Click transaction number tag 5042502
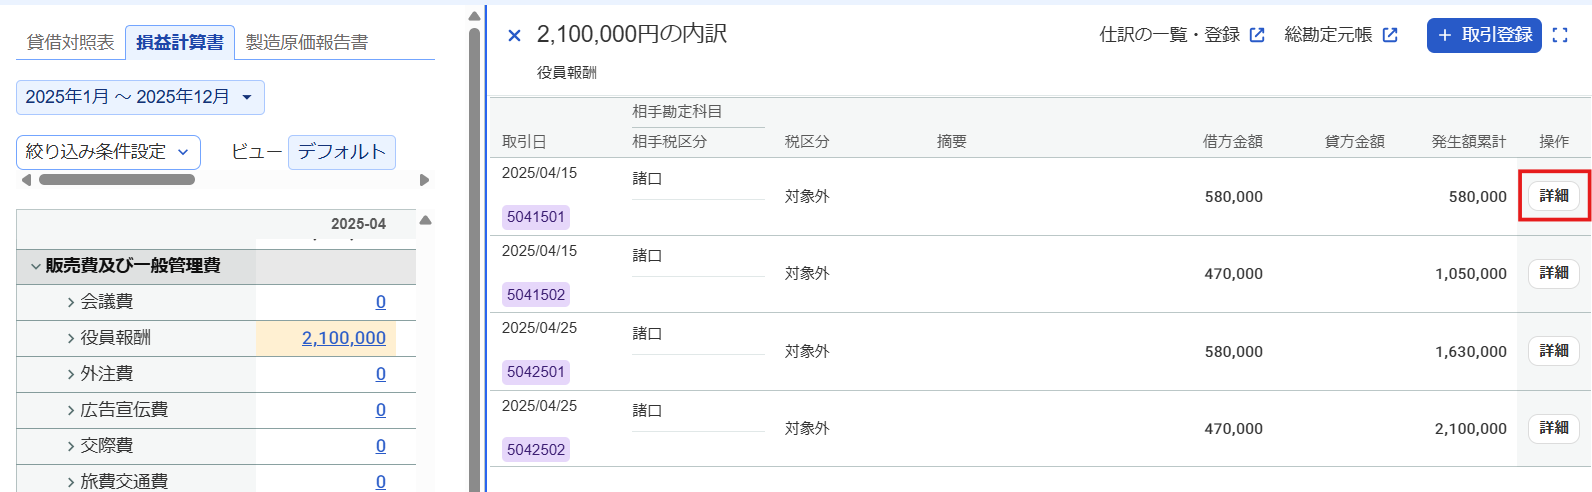This screenshot has width=1592, height=492. [x=536, y=450]
